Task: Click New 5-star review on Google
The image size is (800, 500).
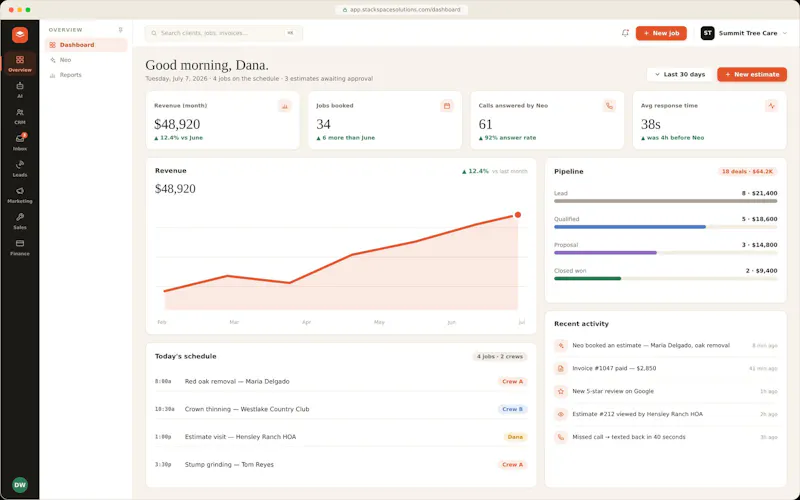Action: coord(613,391)
